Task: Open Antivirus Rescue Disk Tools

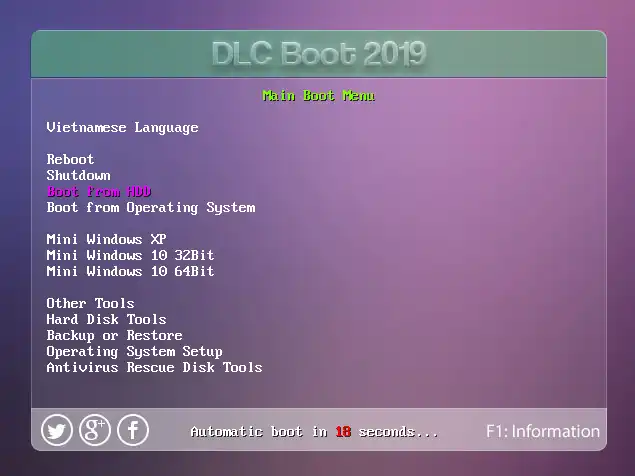Action: pos(154,368)
